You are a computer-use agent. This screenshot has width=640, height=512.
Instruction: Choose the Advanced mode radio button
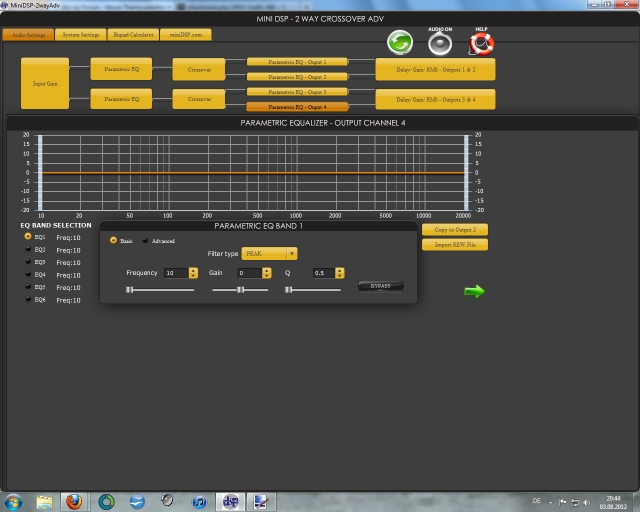click(145, 240)
